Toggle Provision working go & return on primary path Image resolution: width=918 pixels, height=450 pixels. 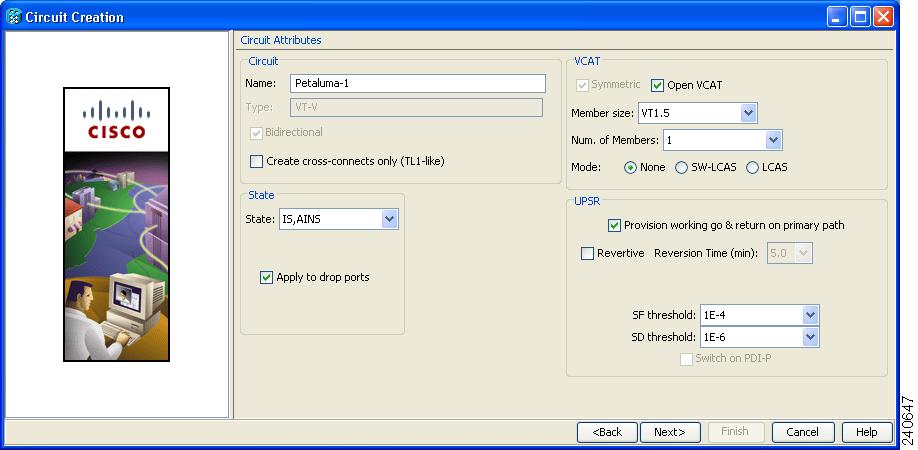click(x=614, y=225)
